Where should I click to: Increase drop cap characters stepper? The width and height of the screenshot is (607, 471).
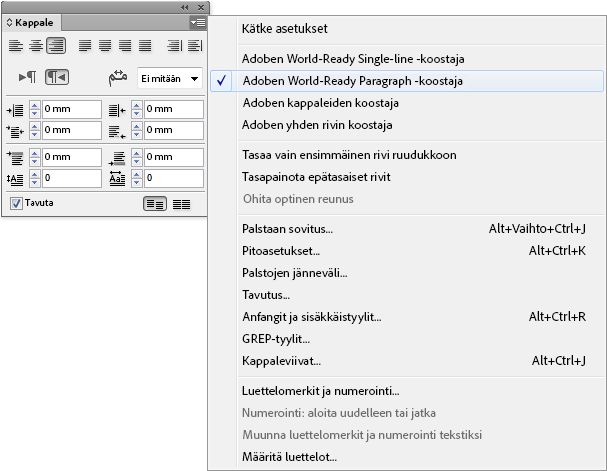137,174
